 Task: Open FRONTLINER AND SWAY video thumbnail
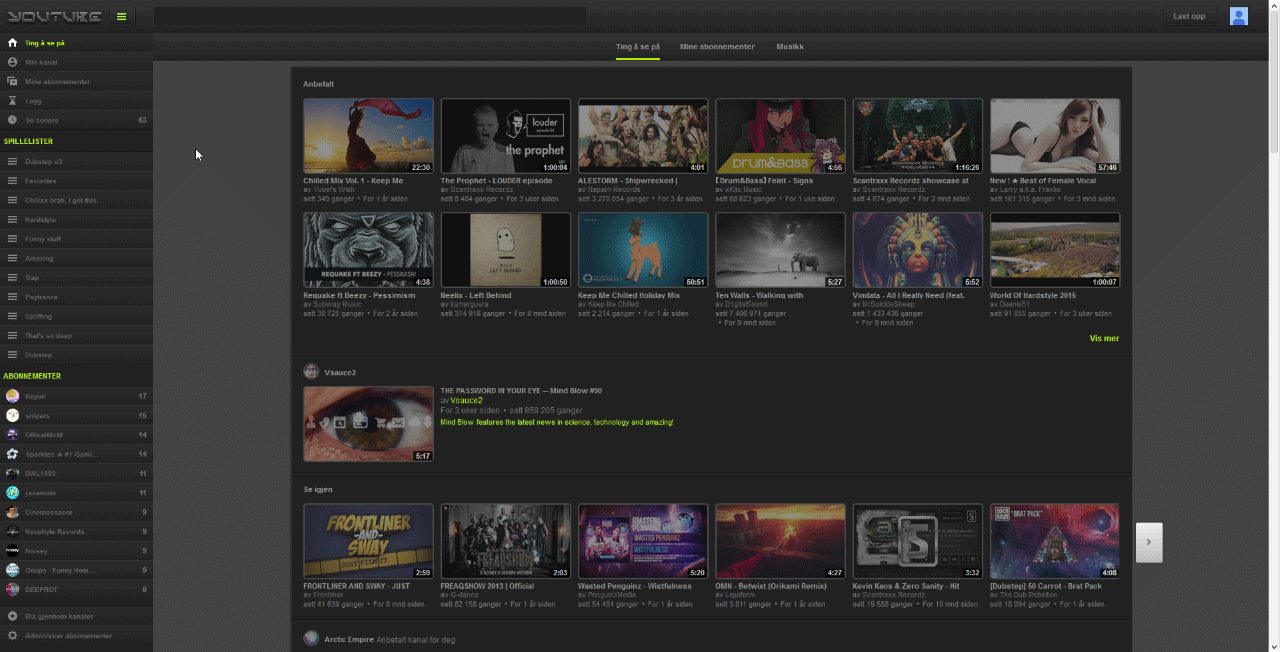point(368,541)
